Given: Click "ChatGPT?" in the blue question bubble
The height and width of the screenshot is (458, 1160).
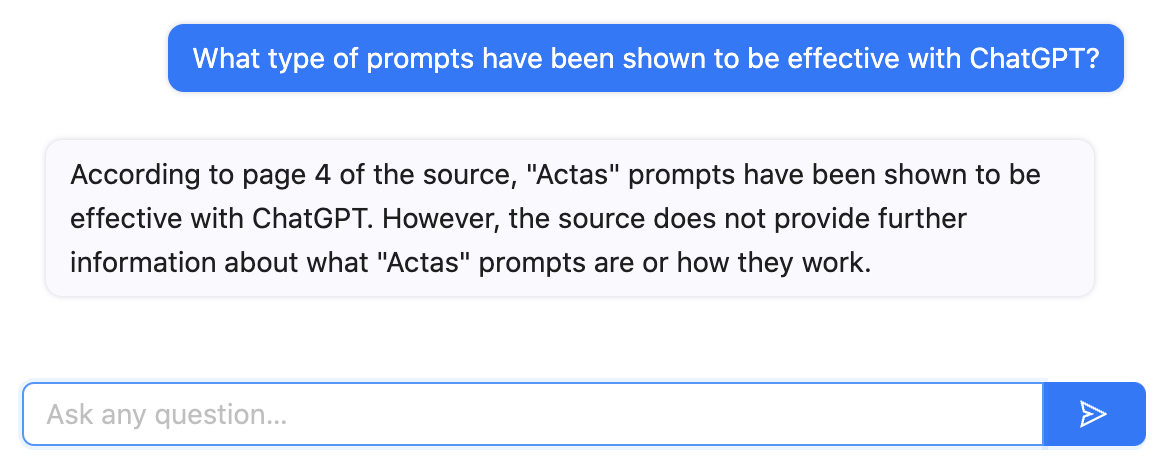Looking at the screenshot, I should [1035, 58].
